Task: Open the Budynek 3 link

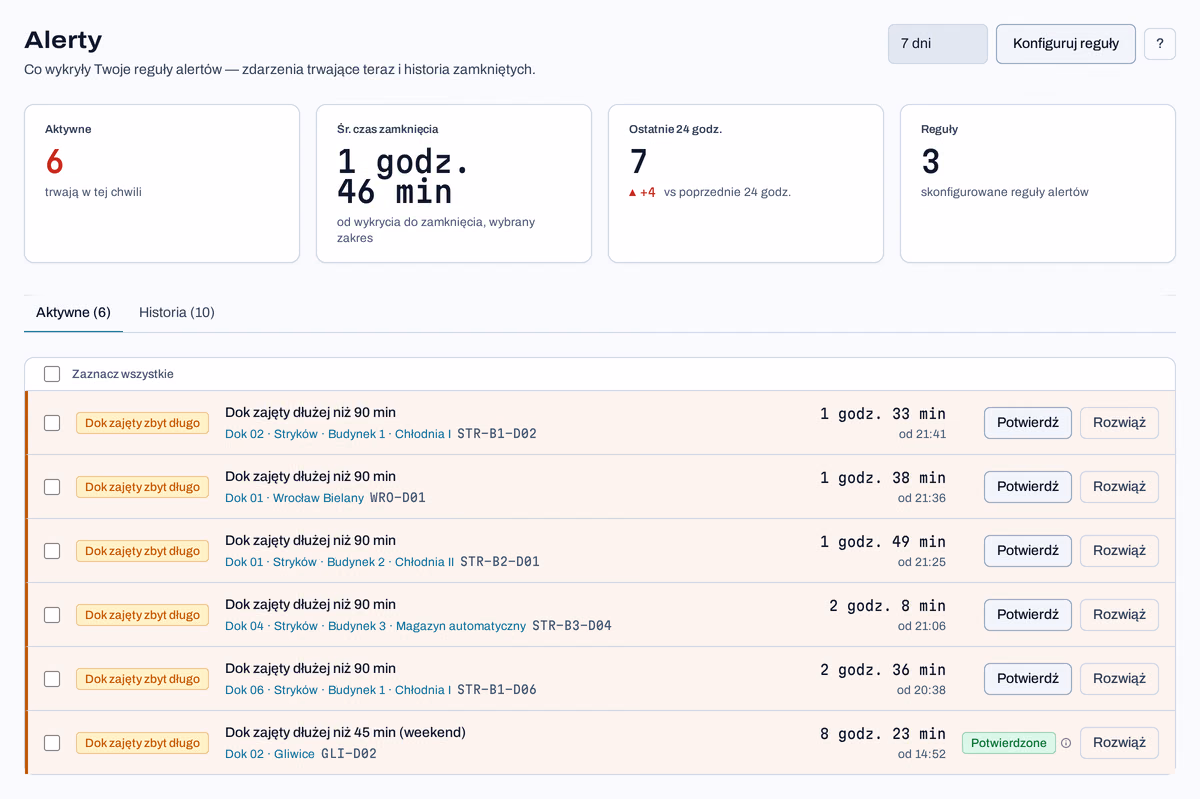Action: pos(357,626)
